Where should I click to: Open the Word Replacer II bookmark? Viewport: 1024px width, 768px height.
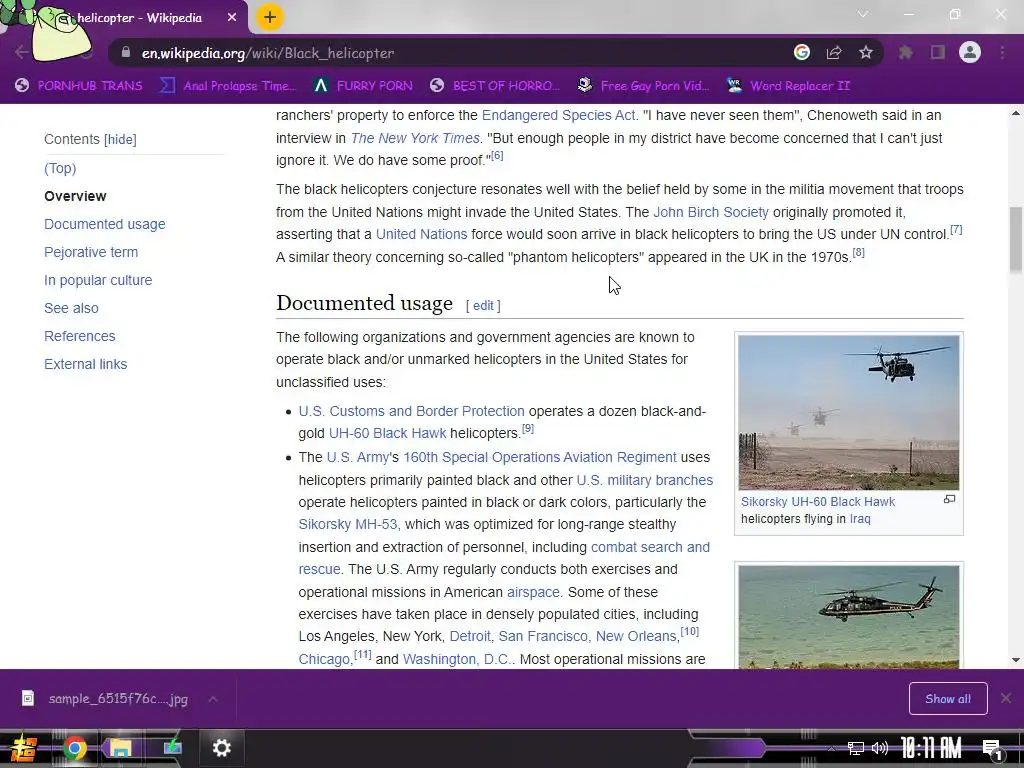[x=788, y=86]
